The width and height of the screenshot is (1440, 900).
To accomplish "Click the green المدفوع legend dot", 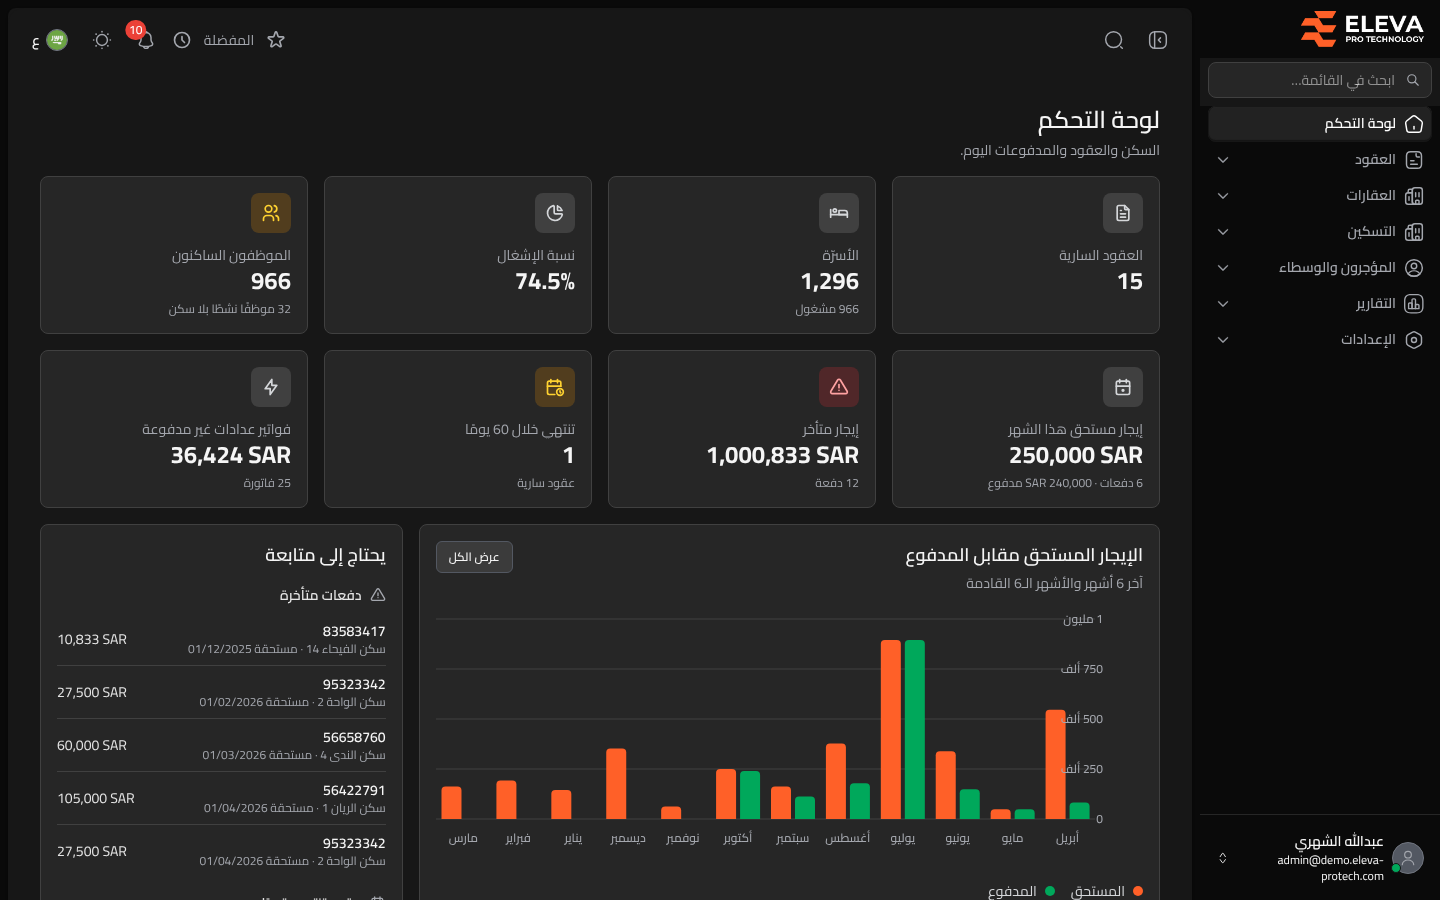I will point(1050,891).
